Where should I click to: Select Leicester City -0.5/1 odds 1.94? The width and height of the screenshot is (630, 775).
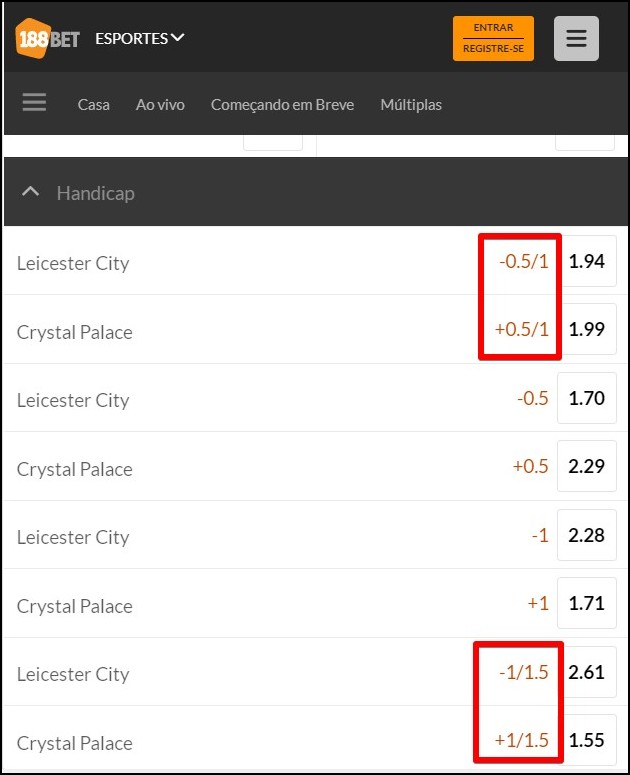click(x=587, y=261)
